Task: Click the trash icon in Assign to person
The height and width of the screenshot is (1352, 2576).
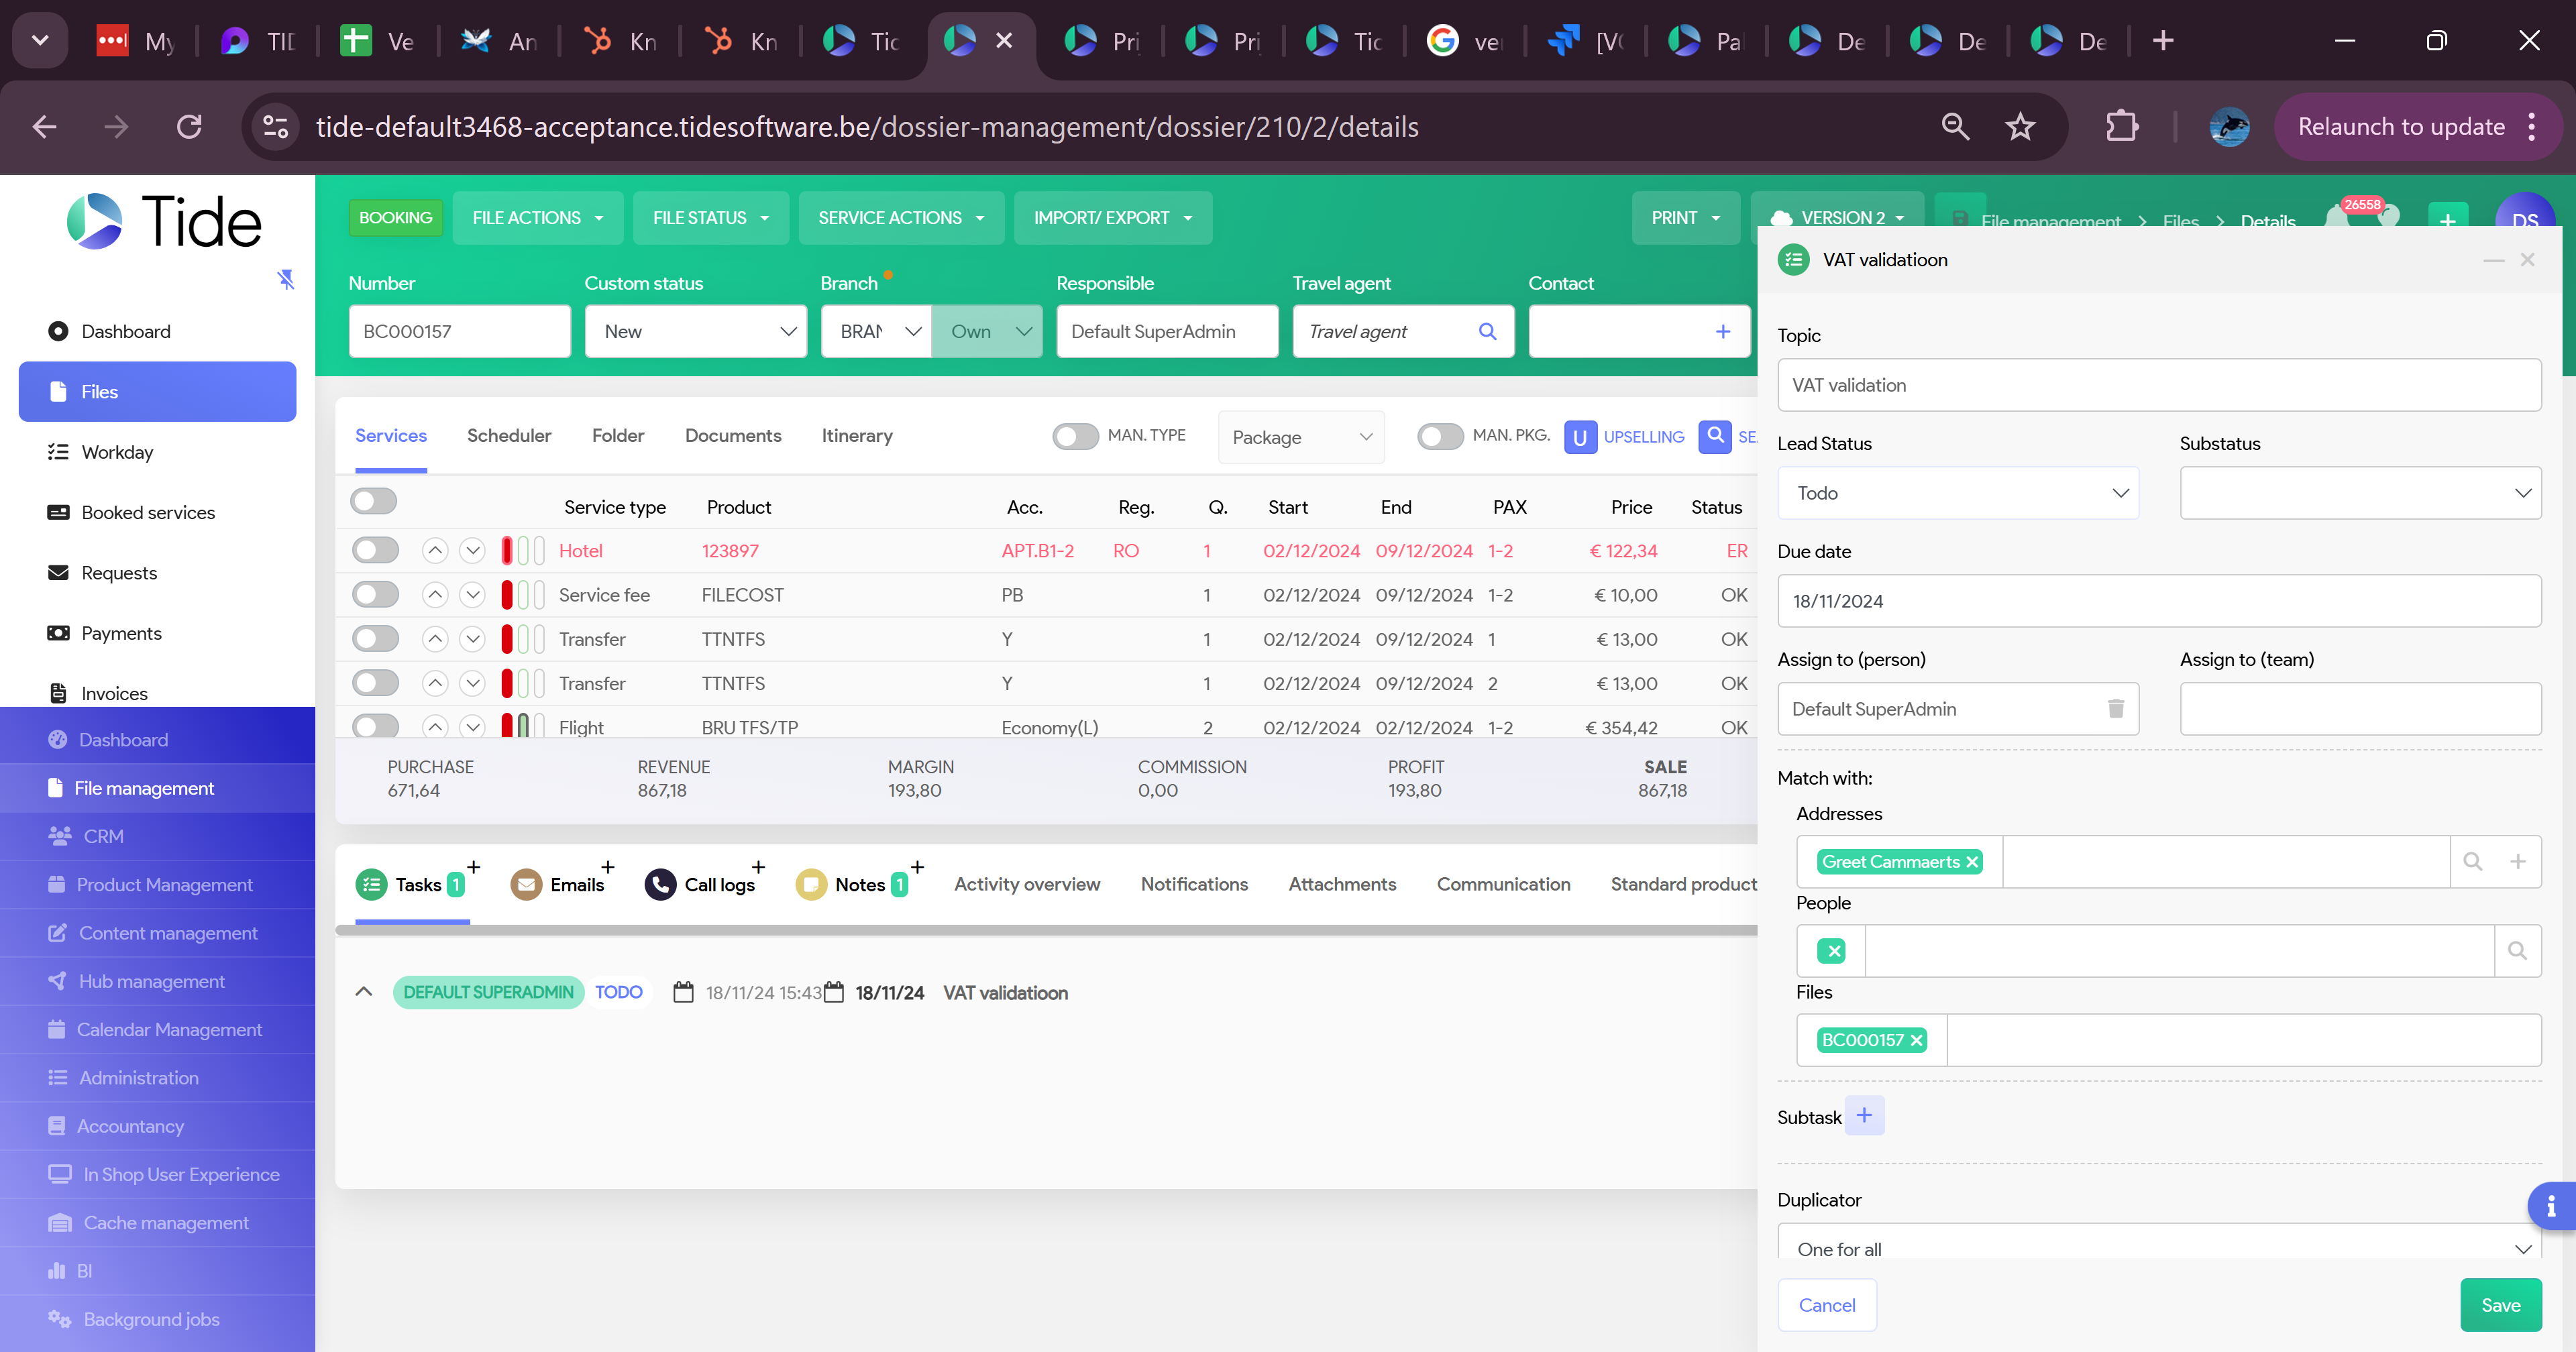Action: pos(2115,708)
